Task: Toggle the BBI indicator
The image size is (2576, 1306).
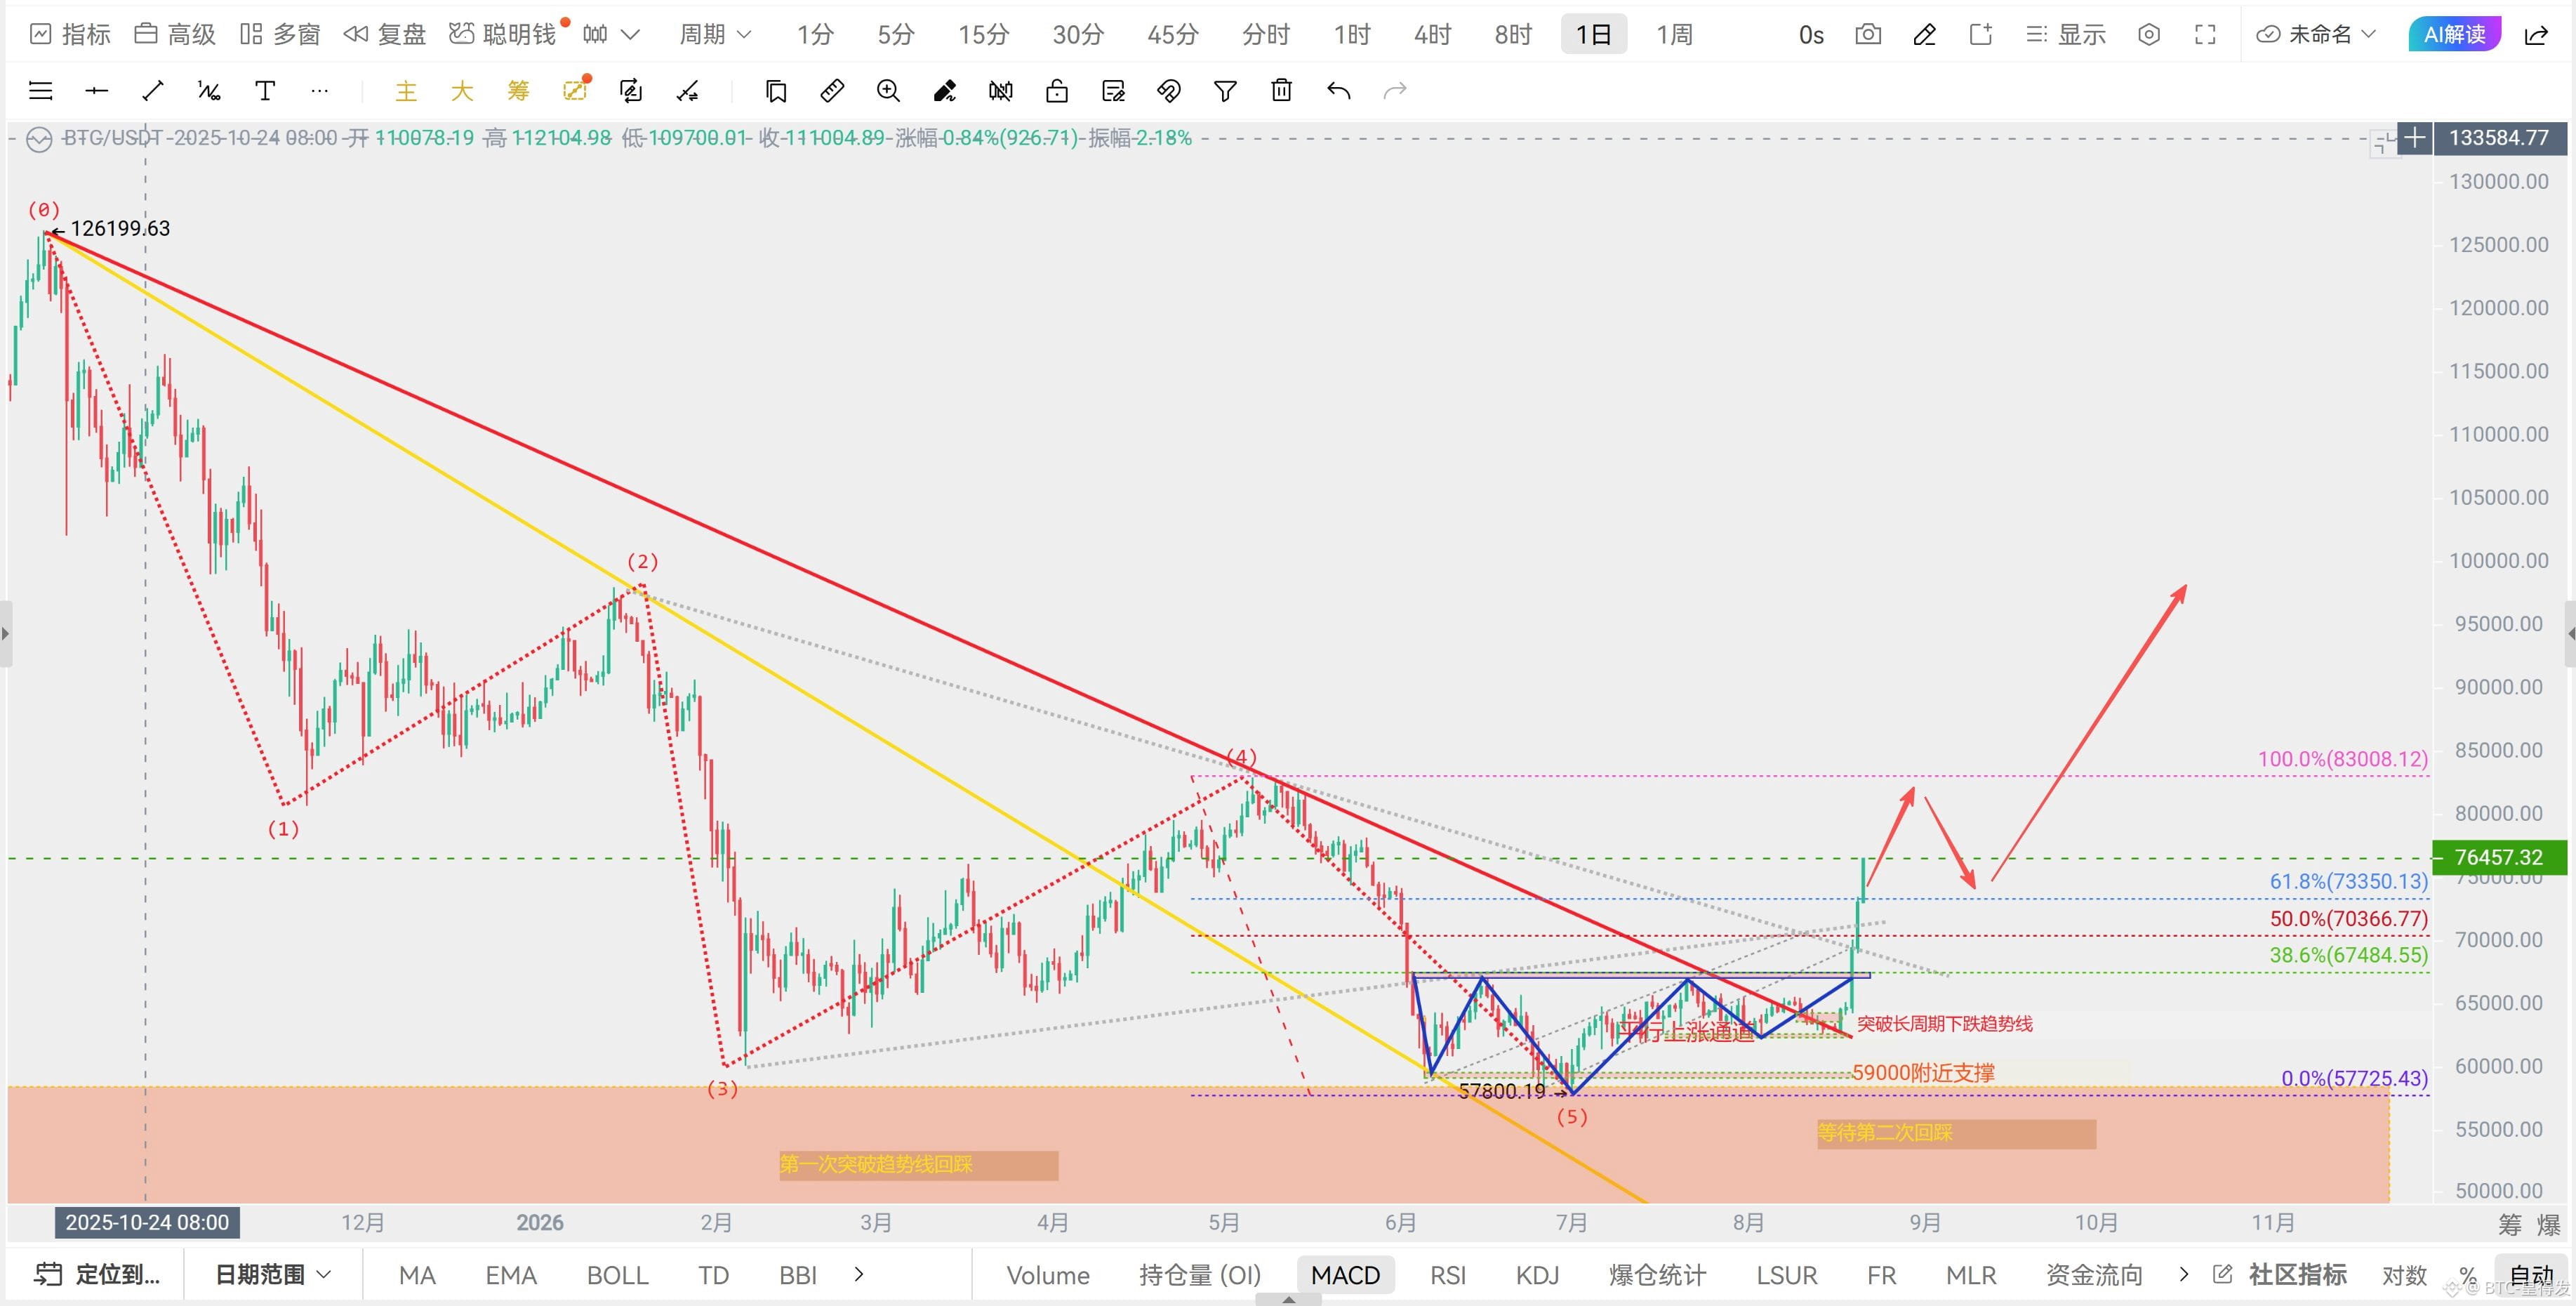Action: point(798,1275)
